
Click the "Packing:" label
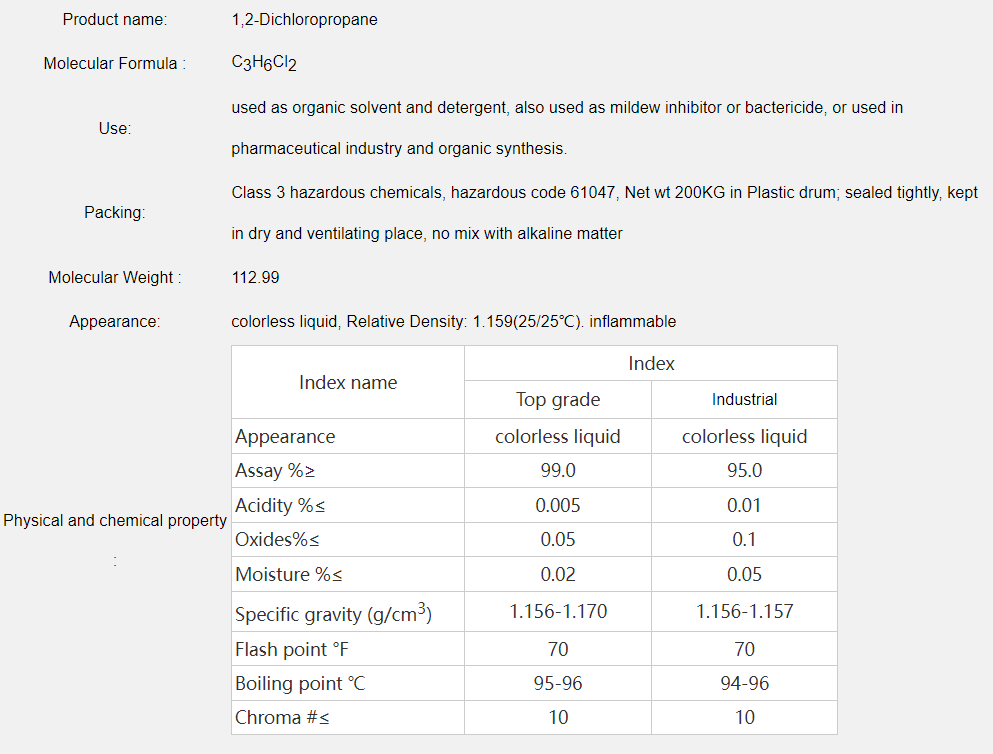point(115,212)
